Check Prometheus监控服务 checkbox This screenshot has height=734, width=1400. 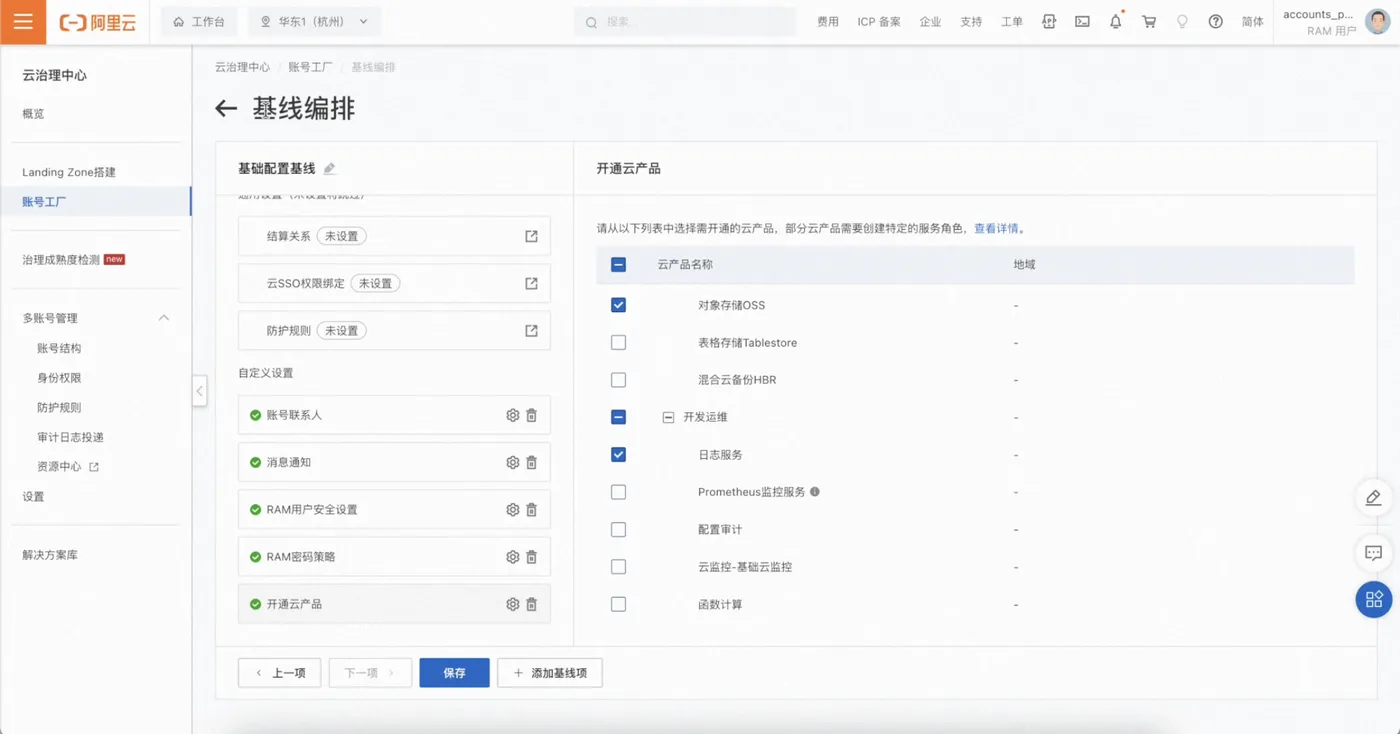[618, 492]
